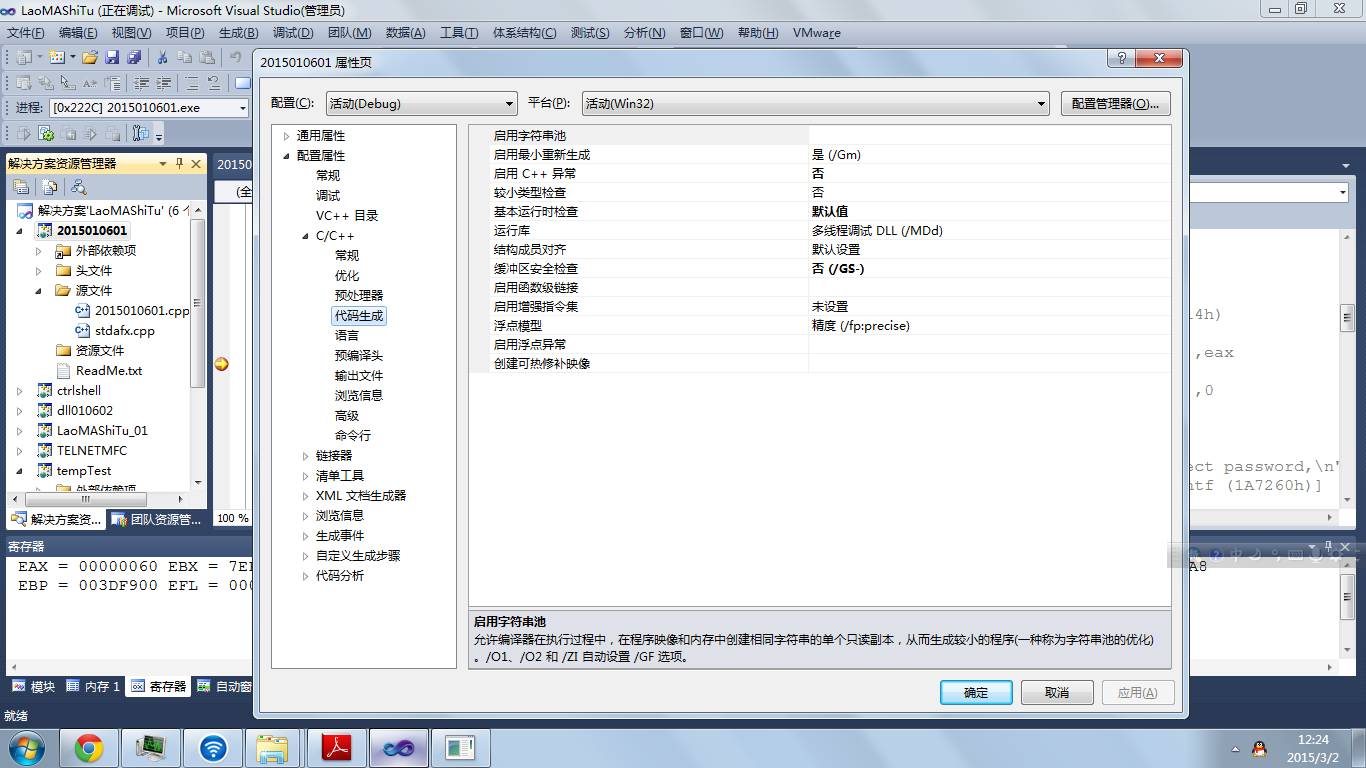Open Google Chrome from the taskbar
This screenshot has height=768, width=1366.
pyautogui.click(x=89, y=747)
